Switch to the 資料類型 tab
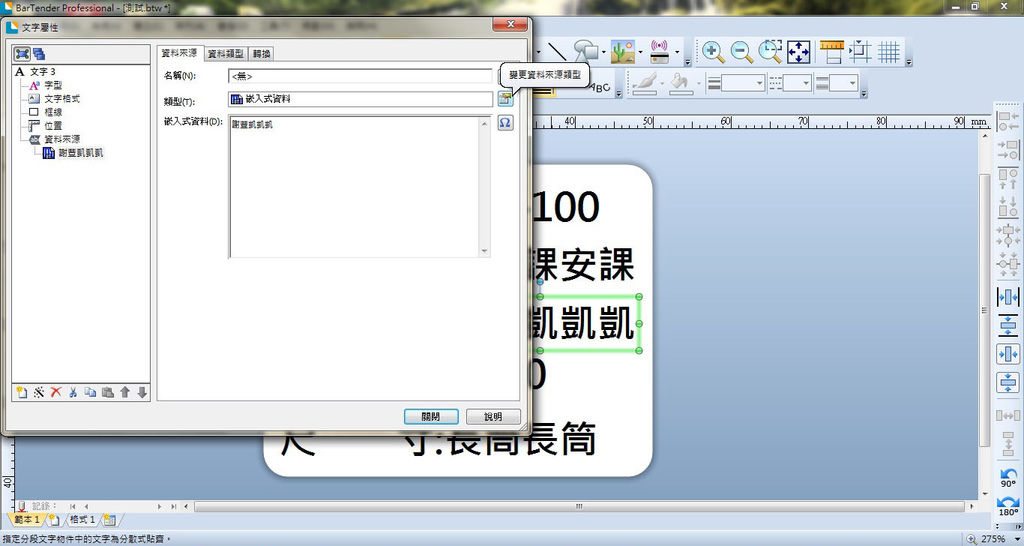Image resolution: width=1024 pixels, height=546 pixels. (225, 54)
